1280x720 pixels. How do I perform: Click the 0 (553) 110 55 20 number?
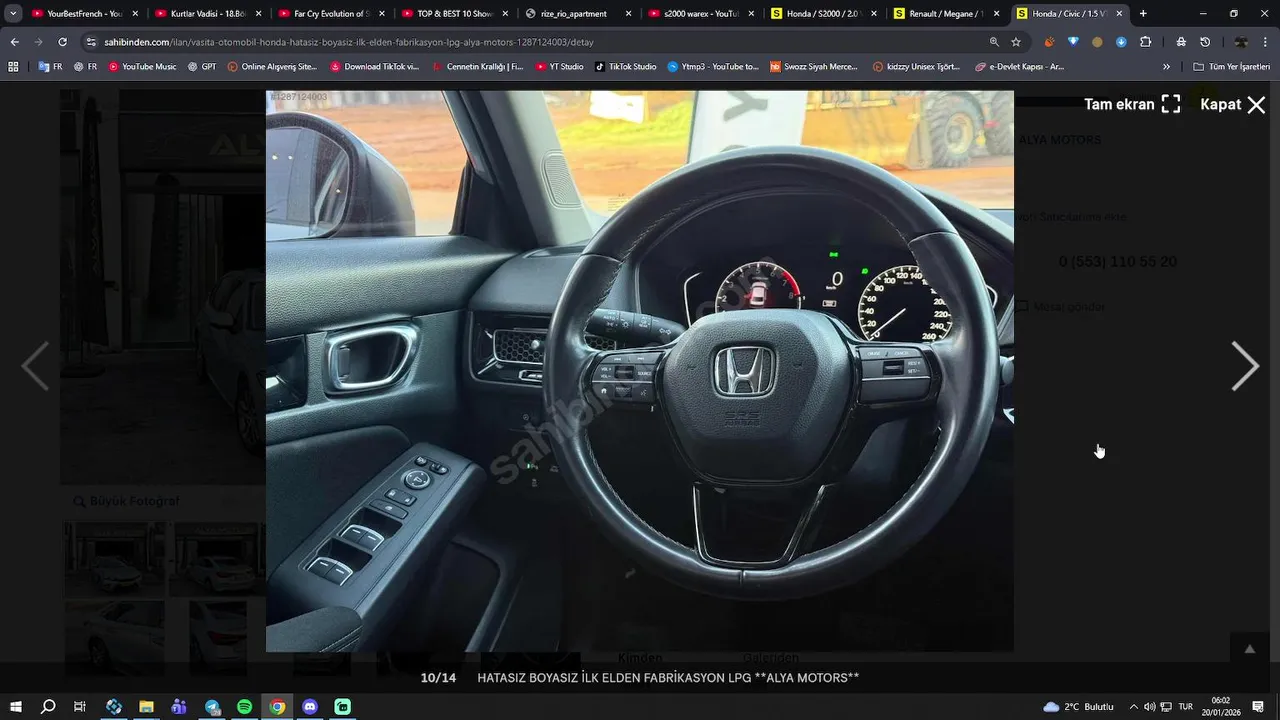(x=1117, y=262)
